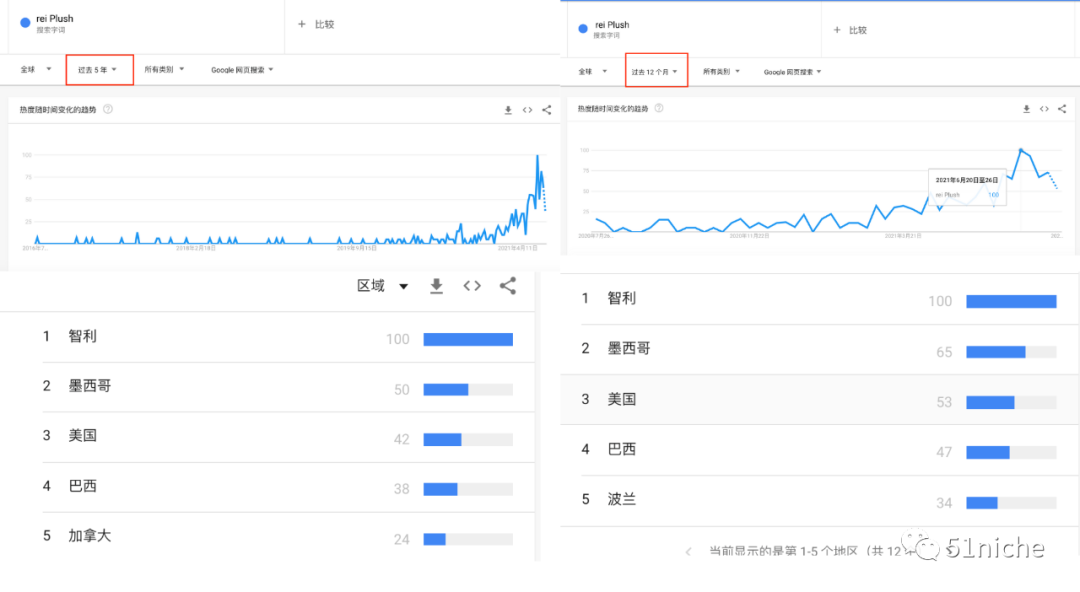Open the 过去12个月 time range dropdown
The width and height of the screenshot is (1080, 592).
pyautogui.click(x=656, y=70)
